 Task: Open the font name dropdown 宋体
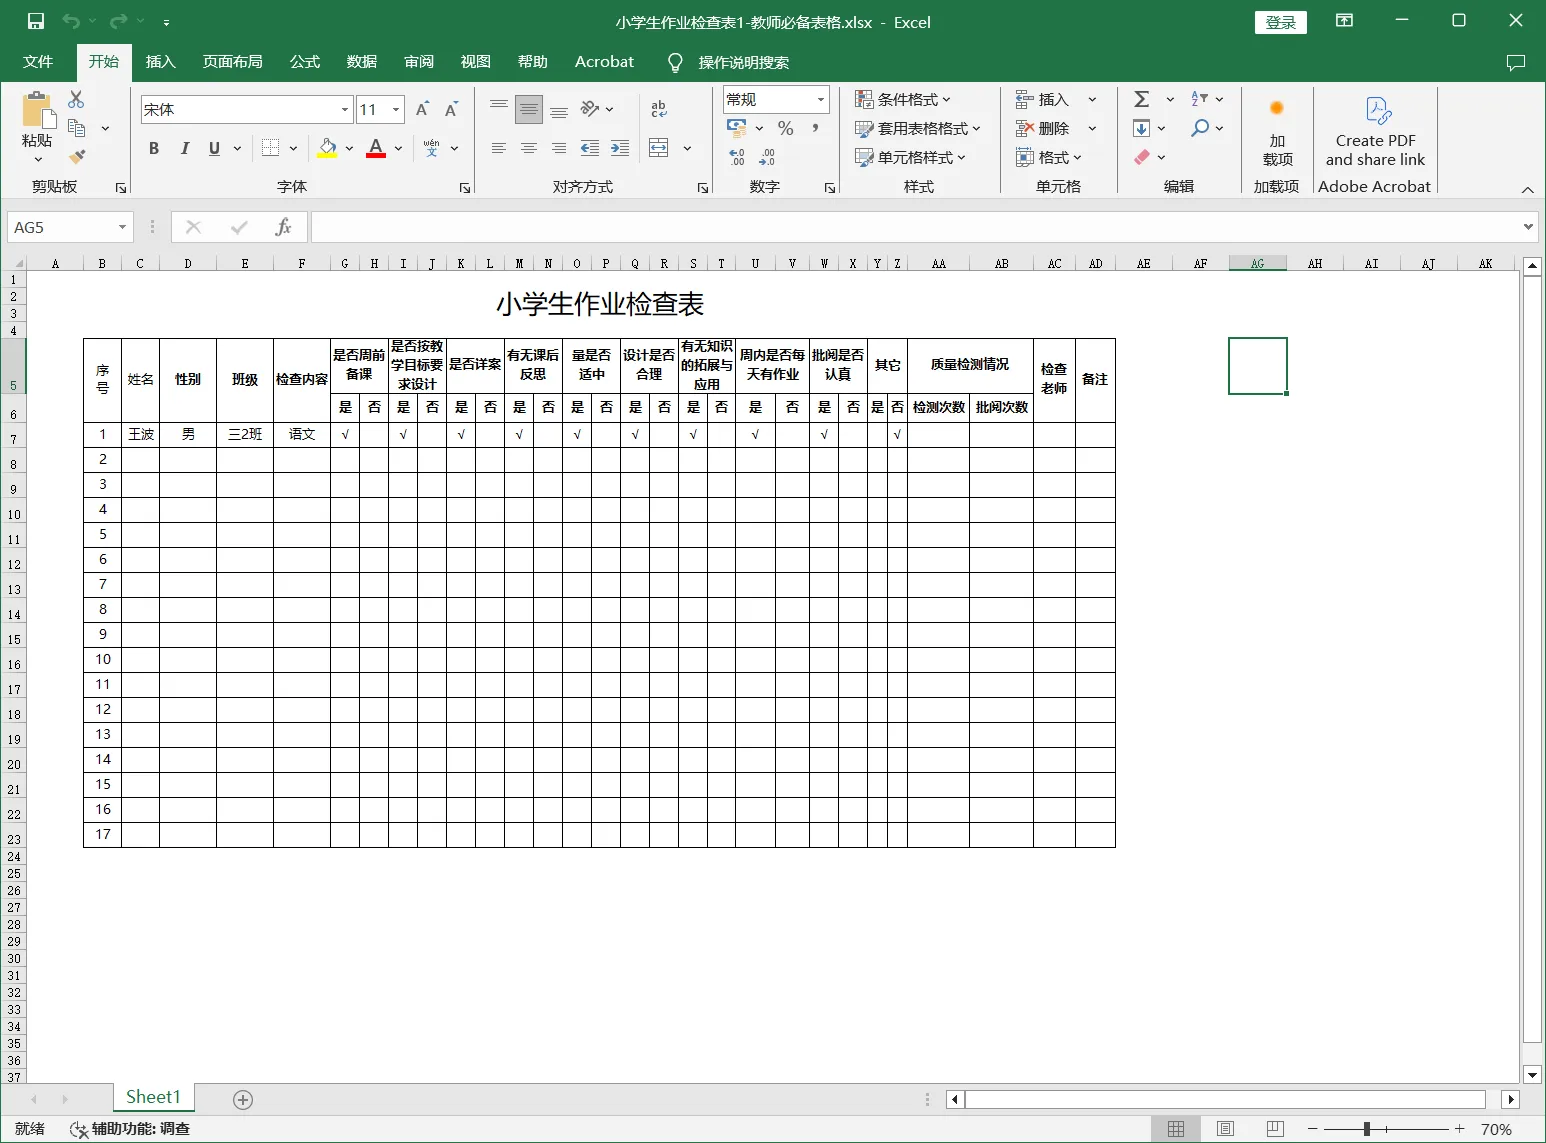pyautogui.click(x=345, y=109)
